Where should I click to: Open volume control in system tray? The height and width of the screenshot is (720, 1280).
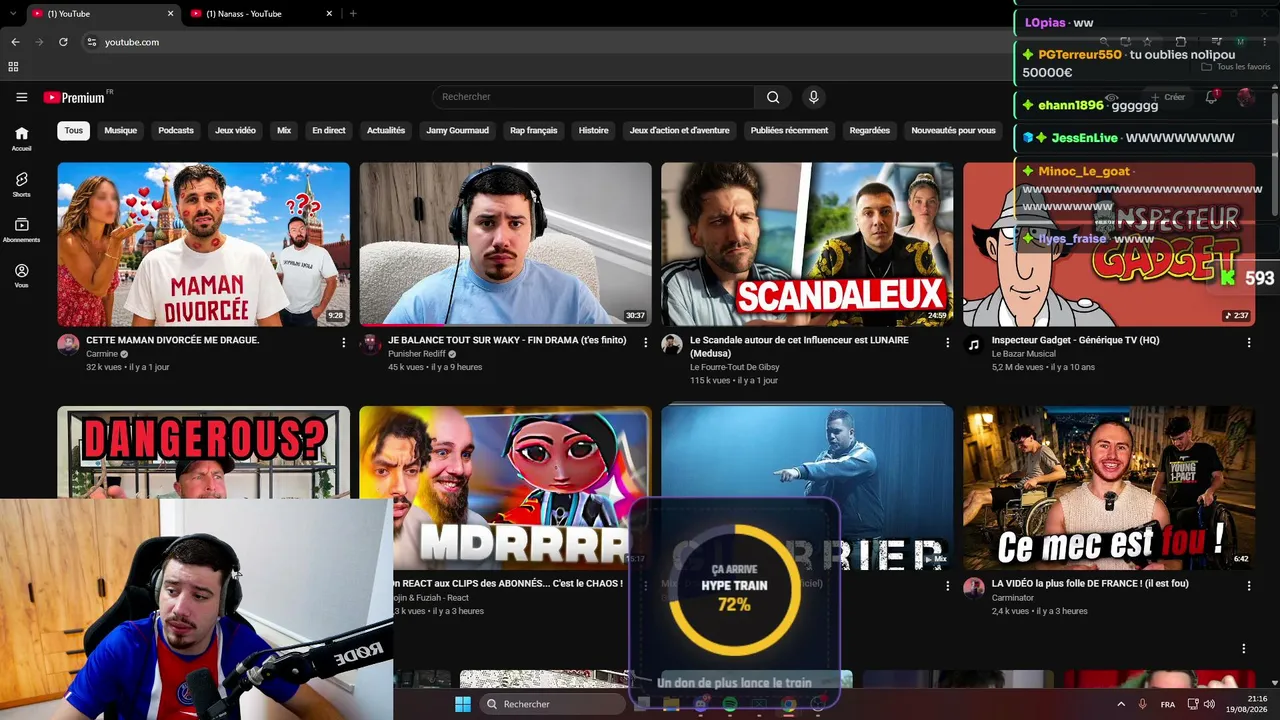(1209, 704)
